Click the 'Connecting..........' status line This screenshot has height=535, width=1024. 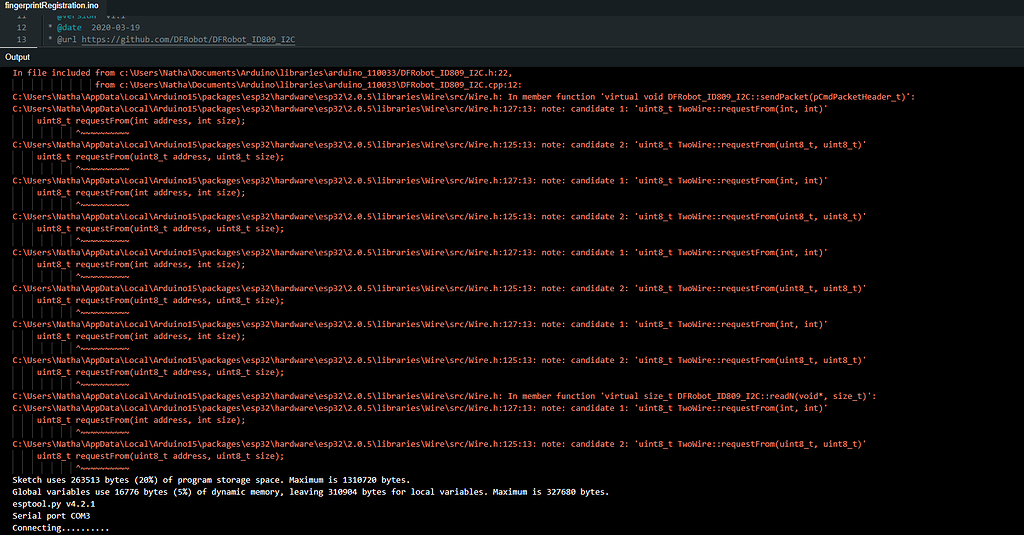60,528
